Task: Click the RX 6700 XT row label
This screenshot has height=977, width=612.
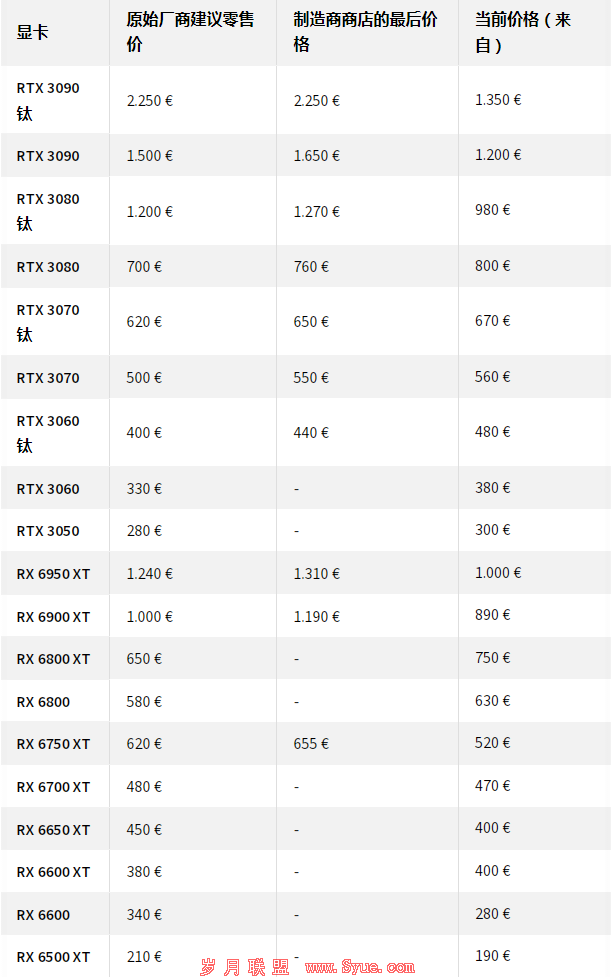Action: [x=53, y=787]
